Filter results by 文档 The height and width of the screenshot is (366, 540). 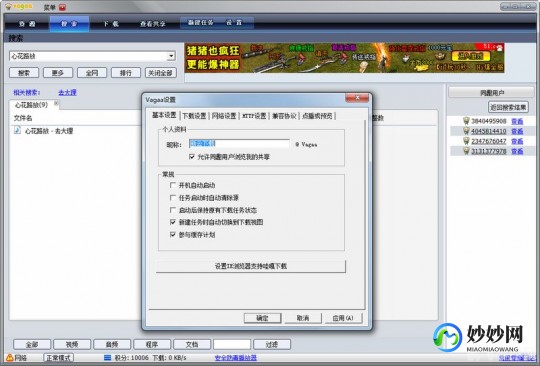(x=192, y=344)
